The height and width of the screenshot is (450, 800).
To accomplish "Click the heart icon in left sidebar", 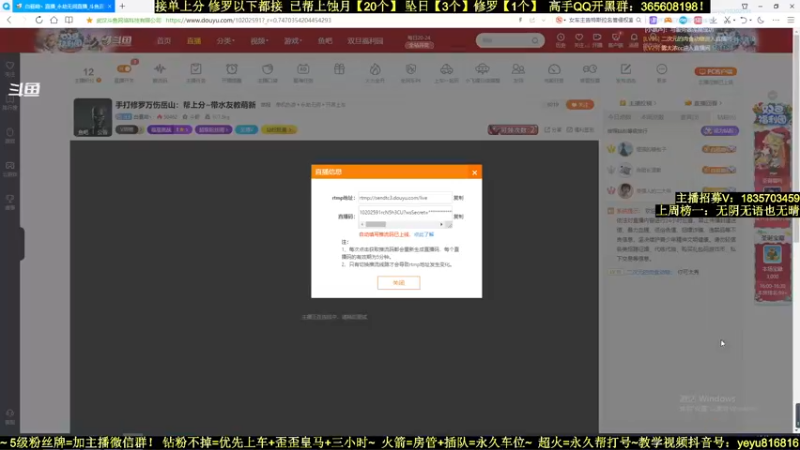I will click(10, 66).
